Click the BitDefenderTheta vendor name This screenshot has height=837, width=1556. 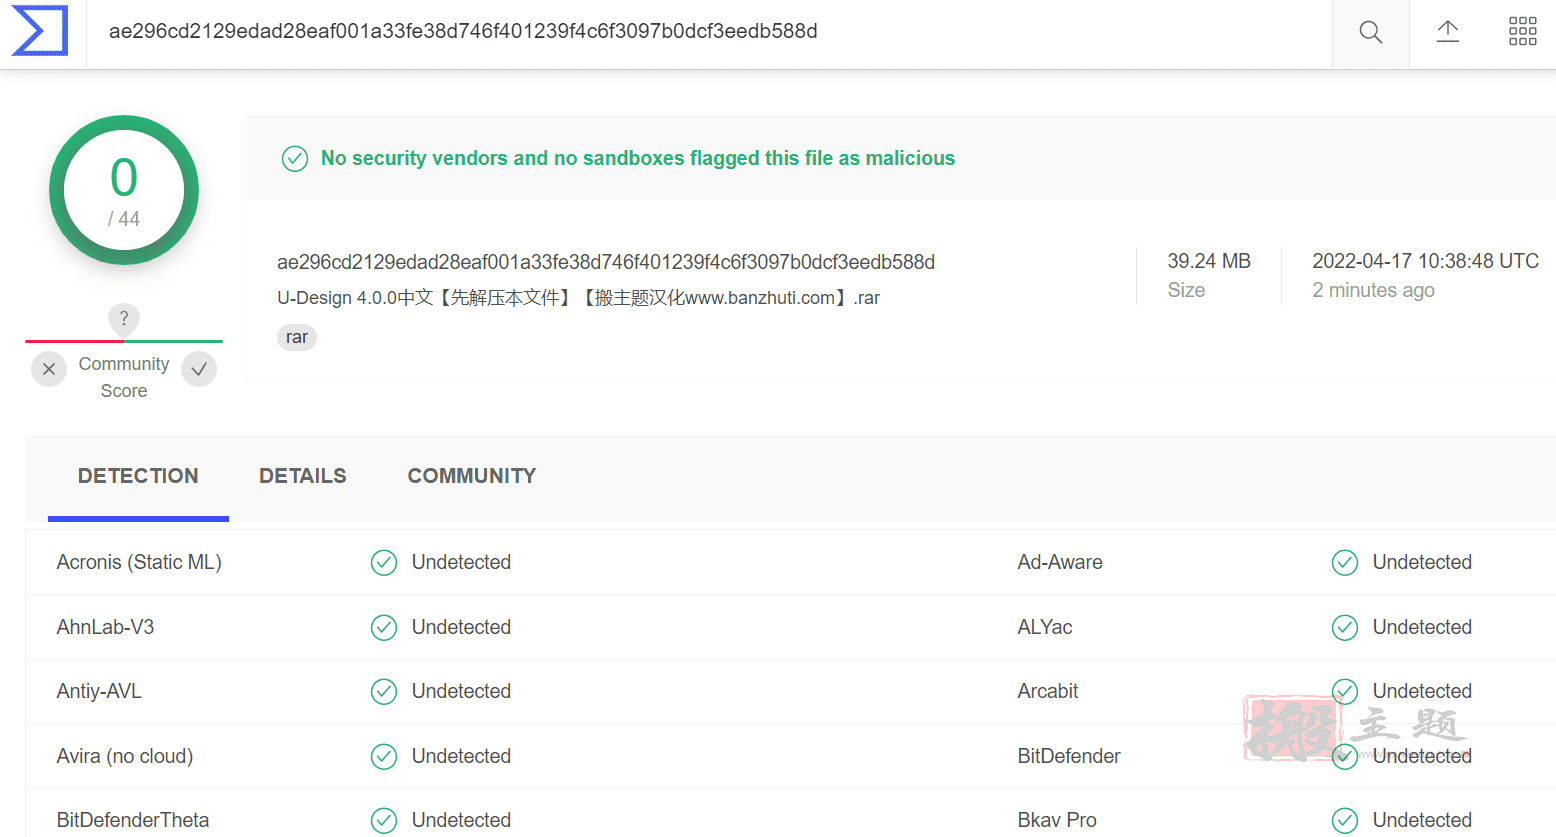[x=133, y=820]
